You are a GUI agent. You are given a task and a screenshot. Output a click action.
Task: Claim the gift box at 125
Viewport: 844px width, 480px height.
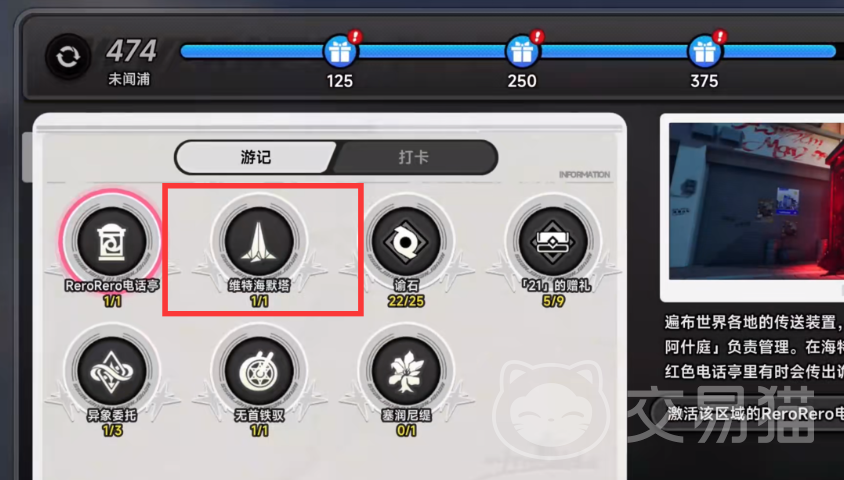point(340,51)
